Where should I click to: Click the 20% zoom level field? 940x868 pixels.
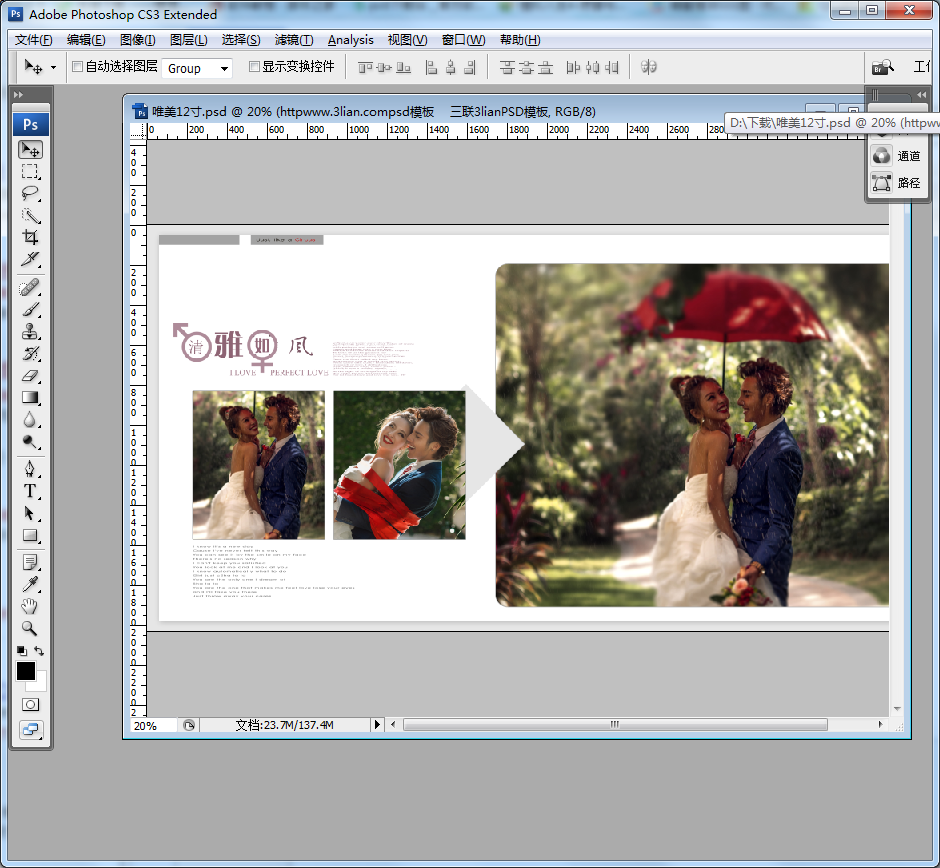pyautogui.click(x=146, y=725)
